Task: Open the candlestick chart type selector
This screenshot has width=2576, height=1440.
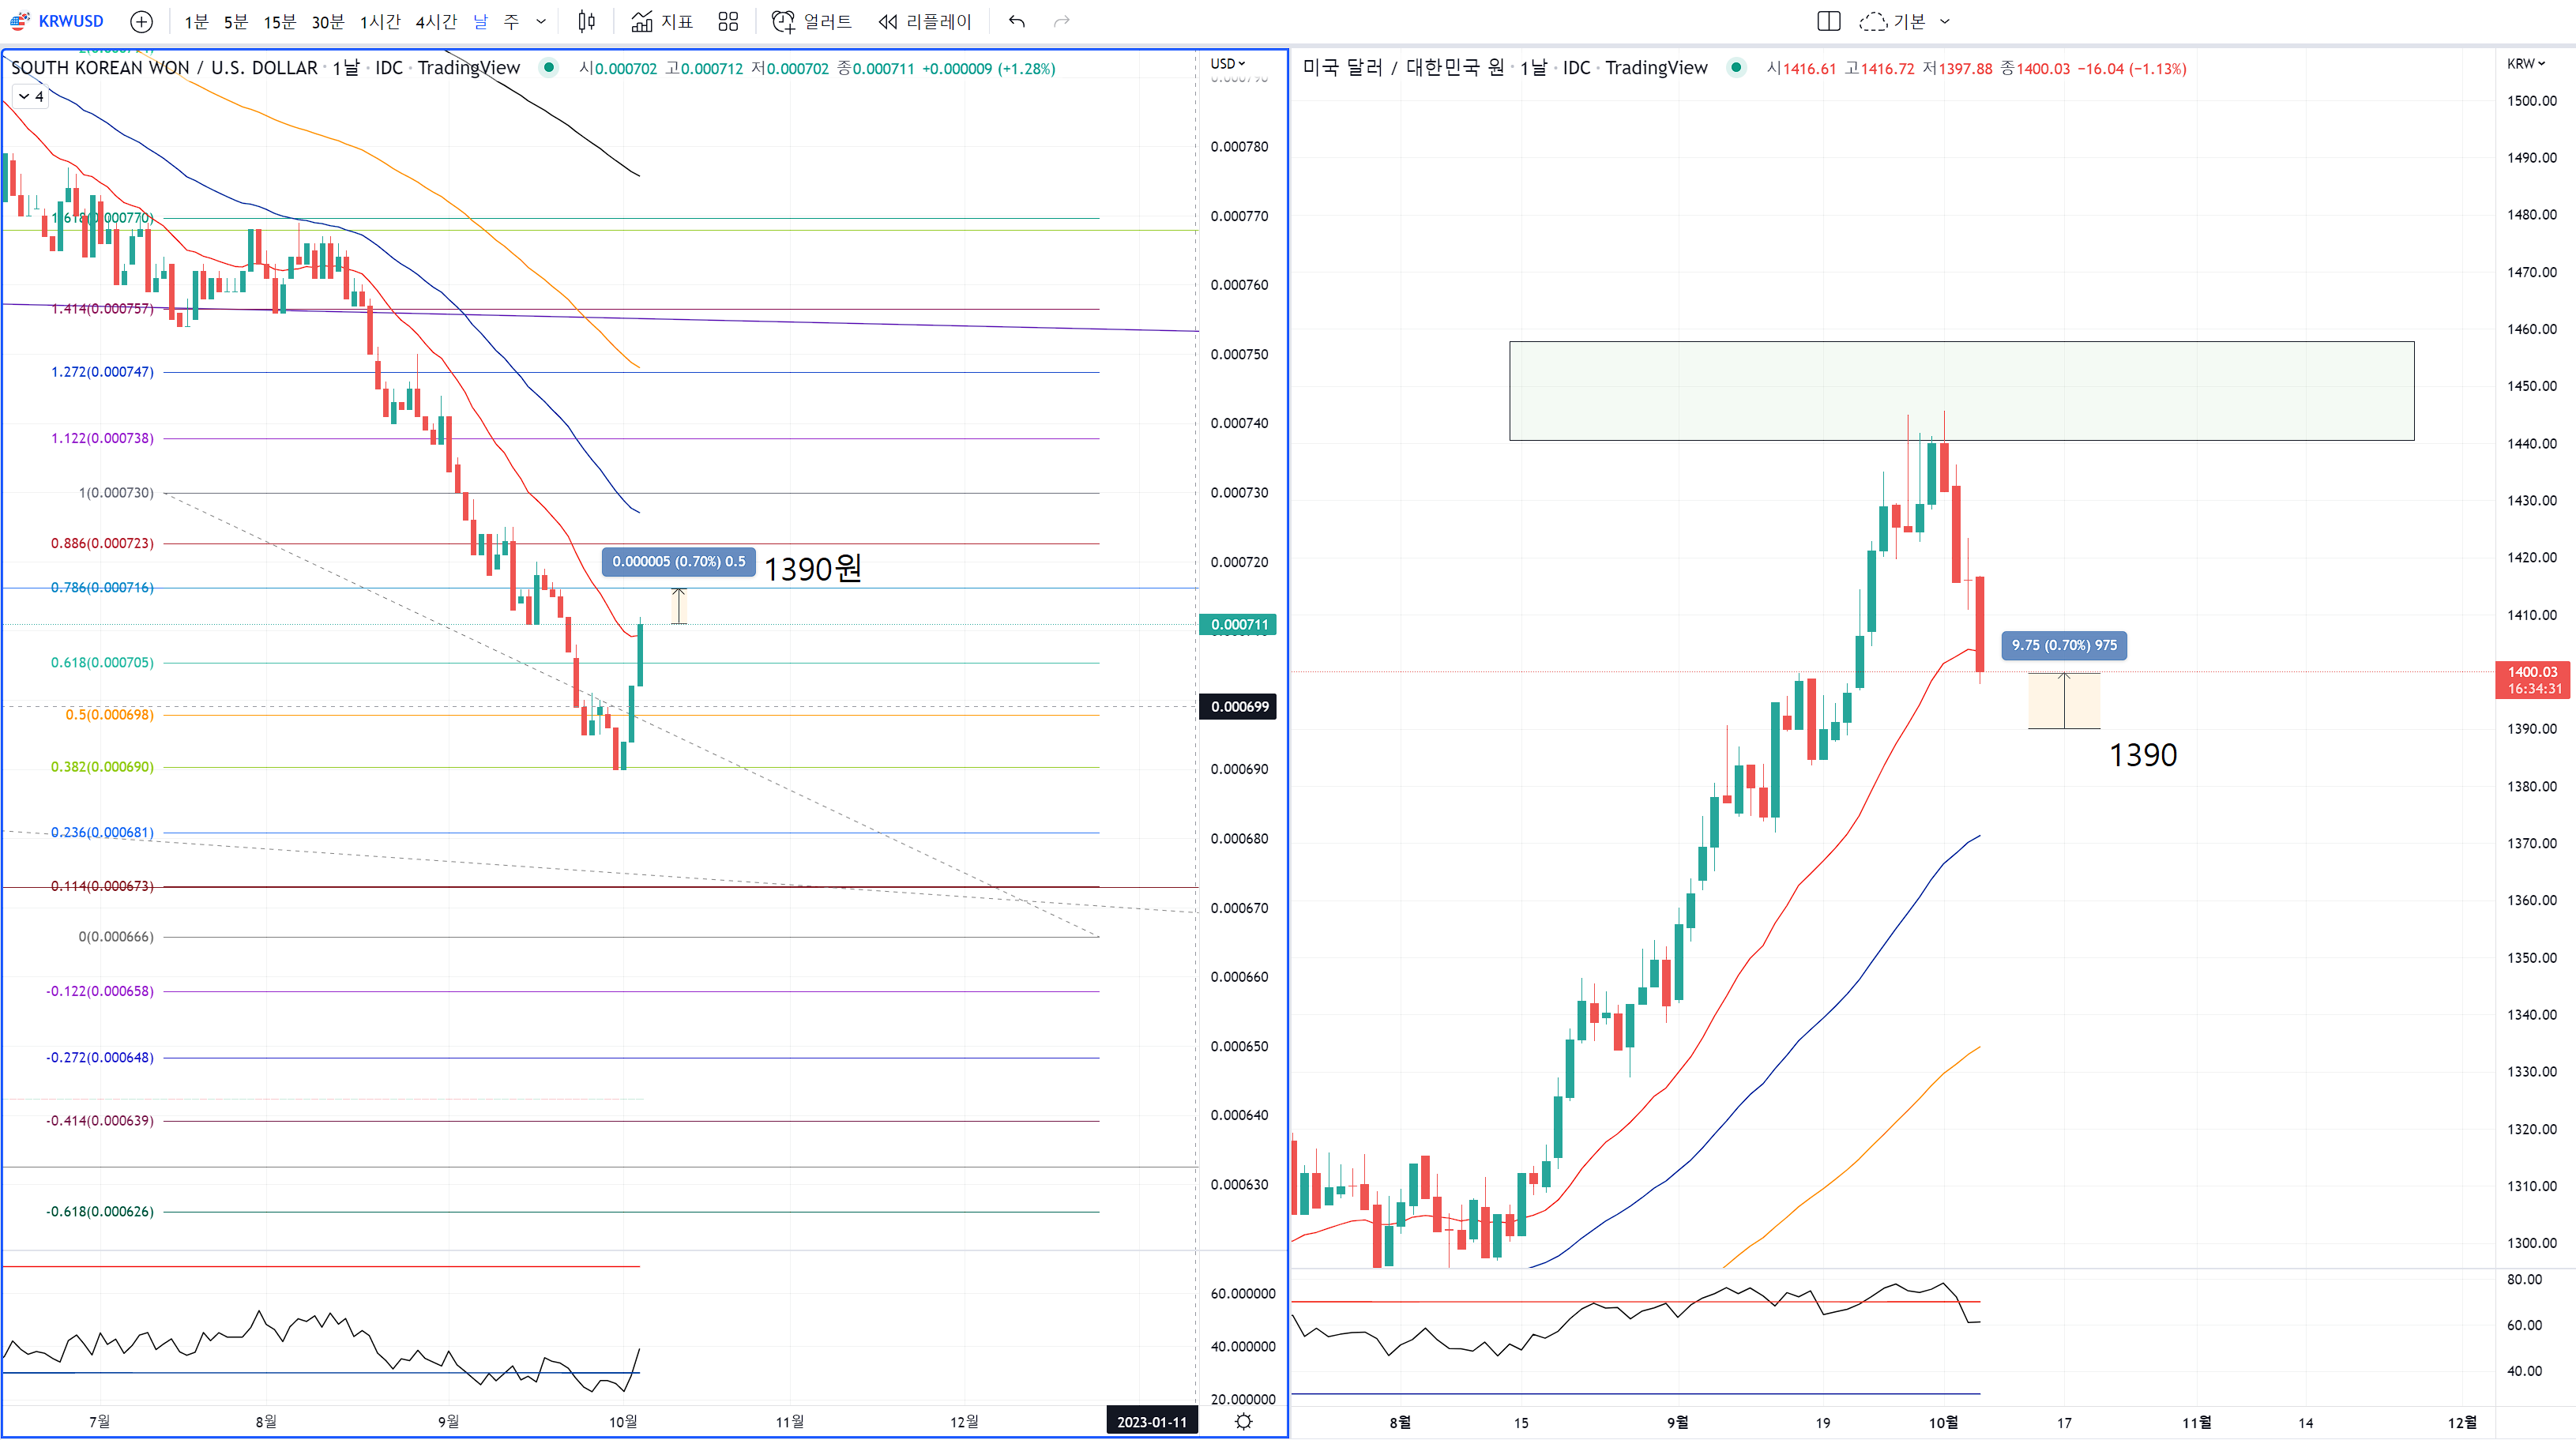Action: [x=587, y=21]
